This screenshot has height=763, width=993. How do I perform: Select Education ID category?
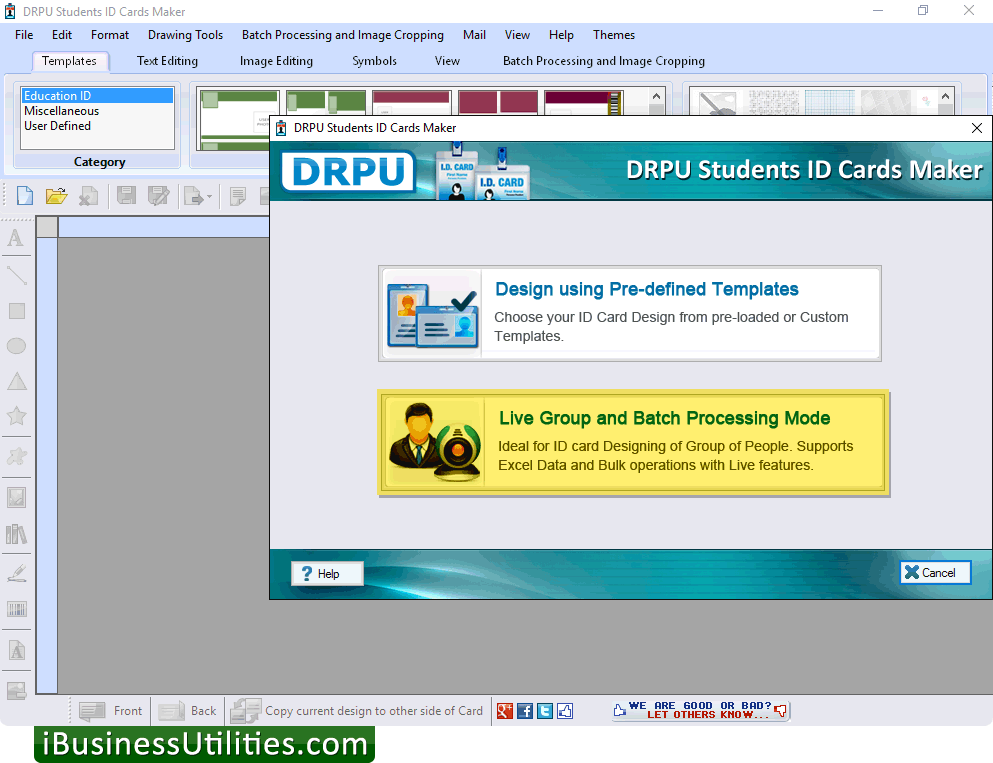[x=98, y=96]
